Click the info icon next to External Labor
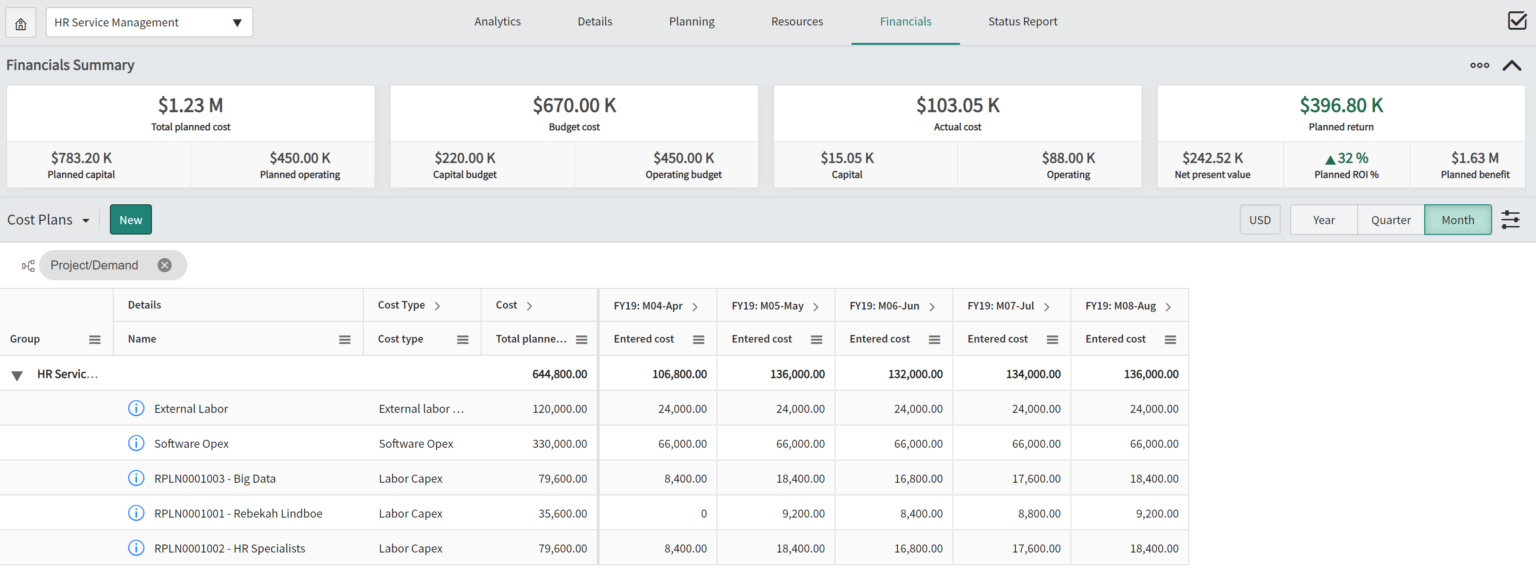1536x578 pixels. coord(136,408)
